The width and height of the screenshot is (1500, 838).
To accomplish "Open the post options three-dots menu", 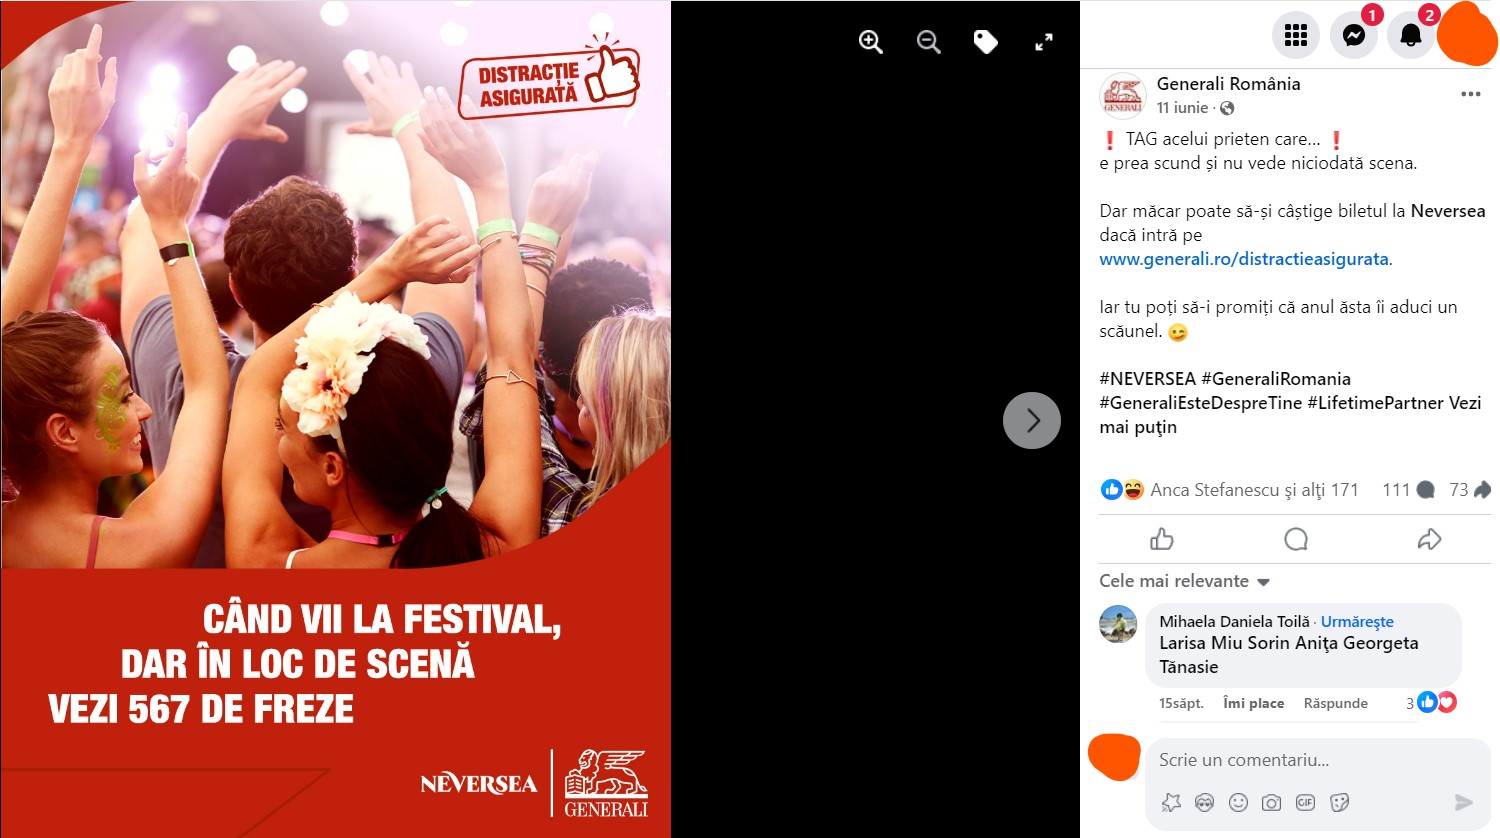I will 1470,94.
